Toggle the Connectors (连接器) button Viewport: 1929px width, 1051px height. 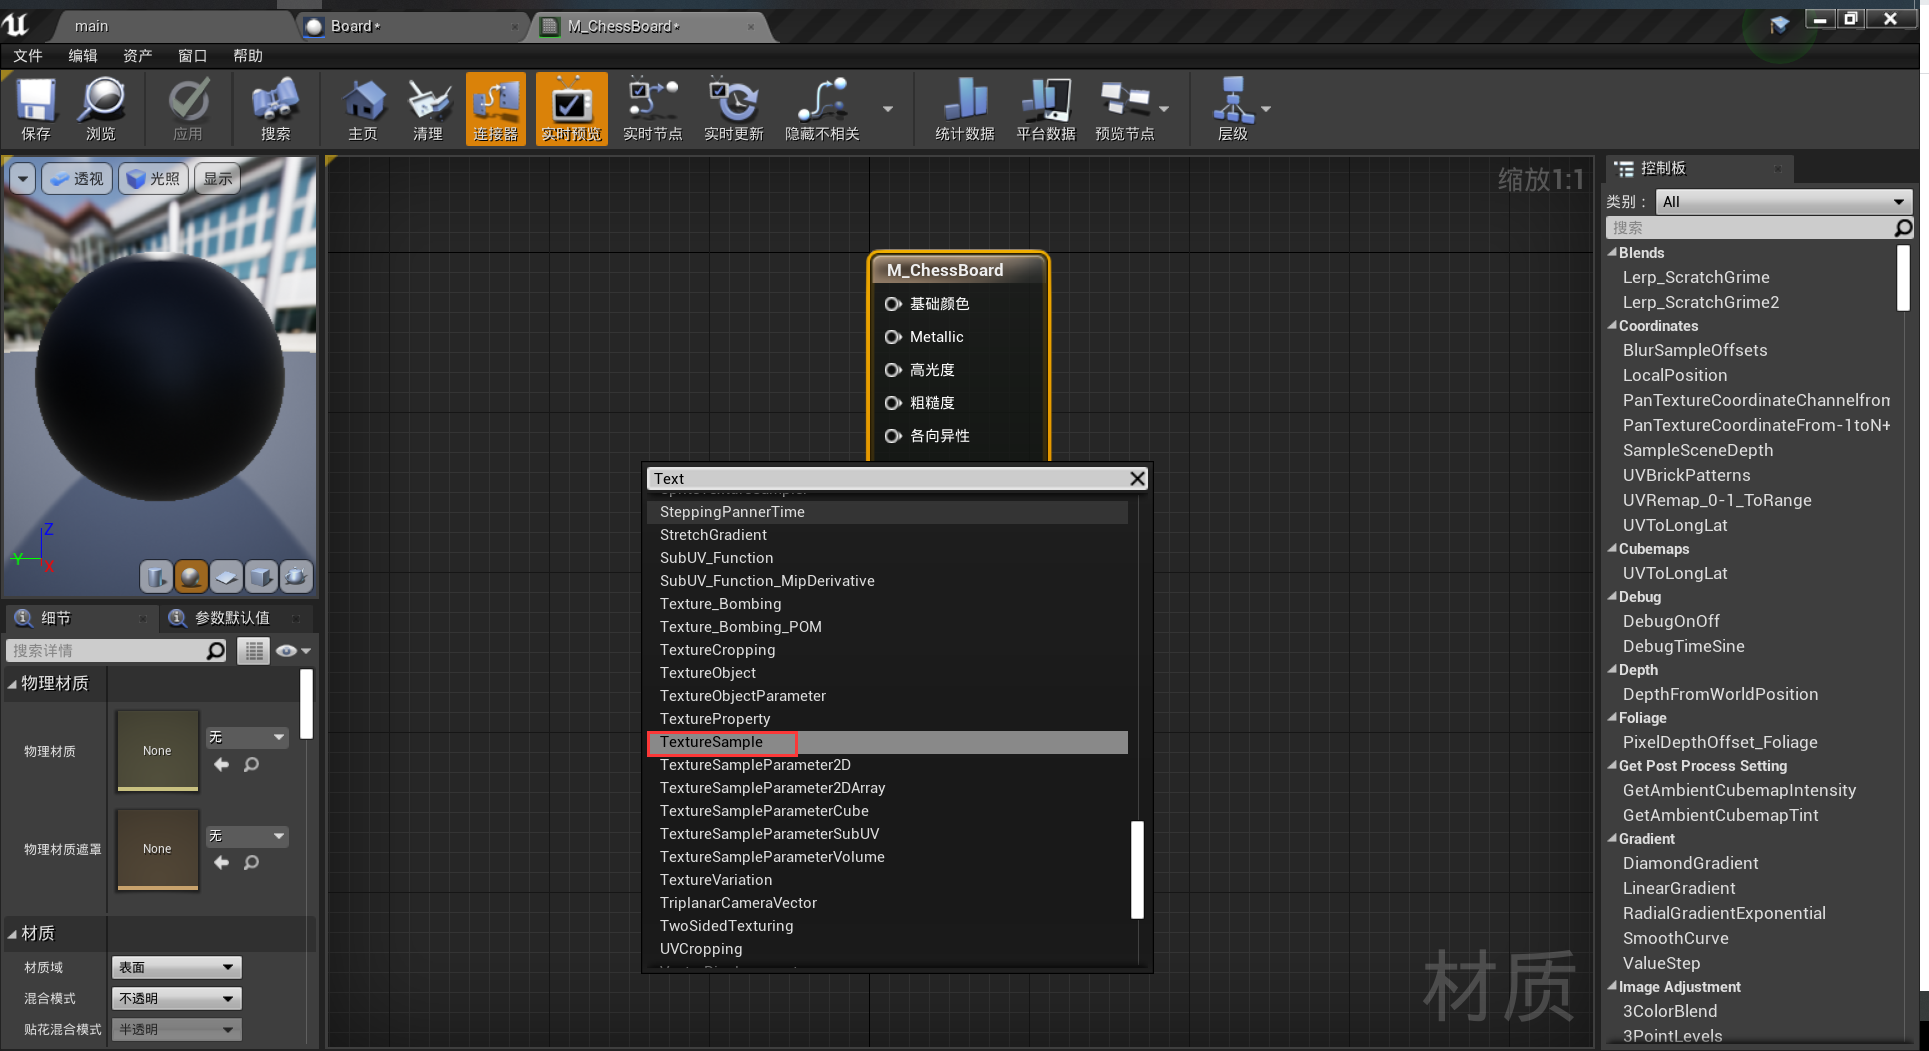(x=495, y=109)
